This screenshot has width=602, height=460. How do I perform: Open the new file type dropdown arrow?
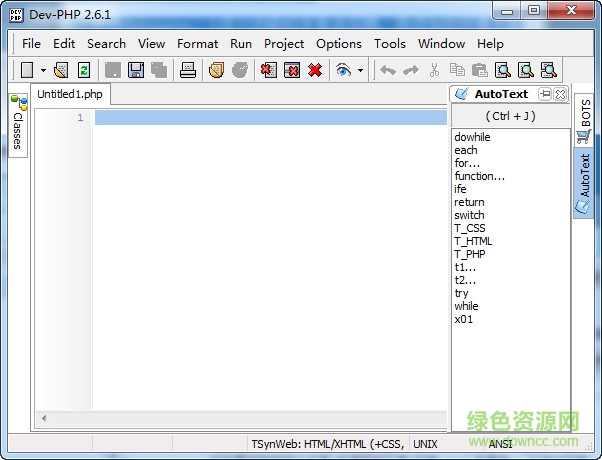coord(43,70)
